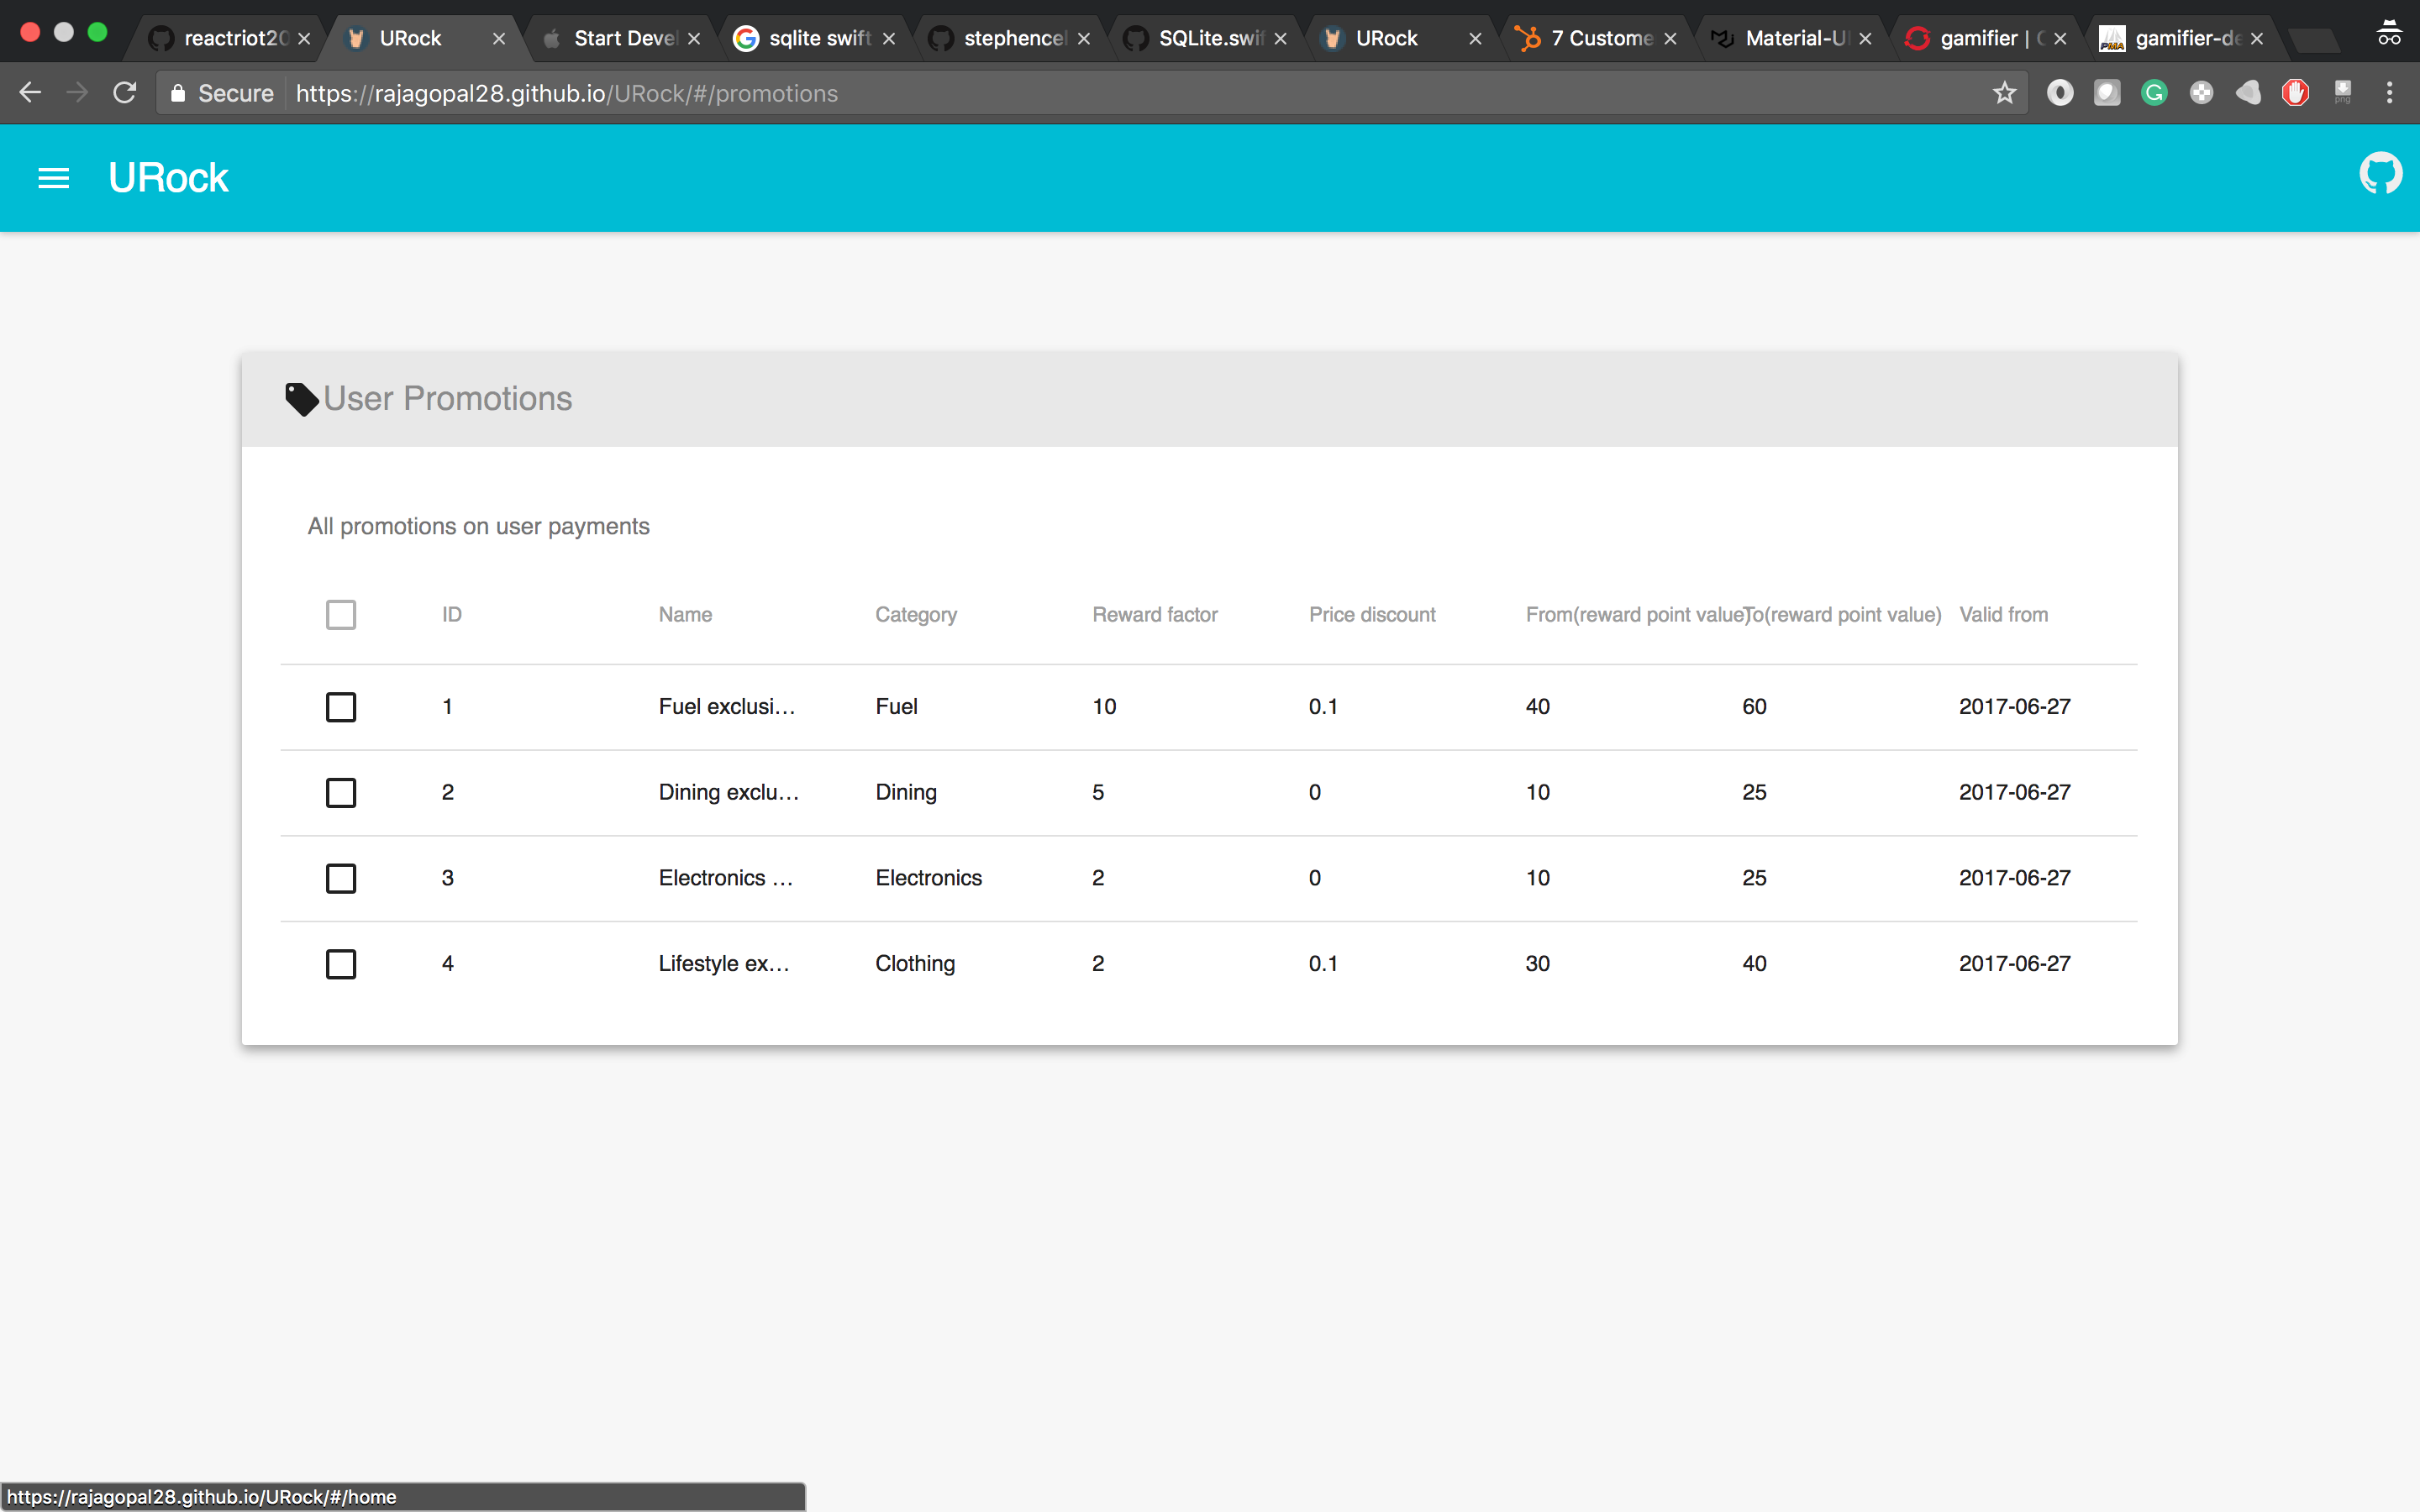
Task: Click the Electronics promotion name cell
Action: click(725, 878)
